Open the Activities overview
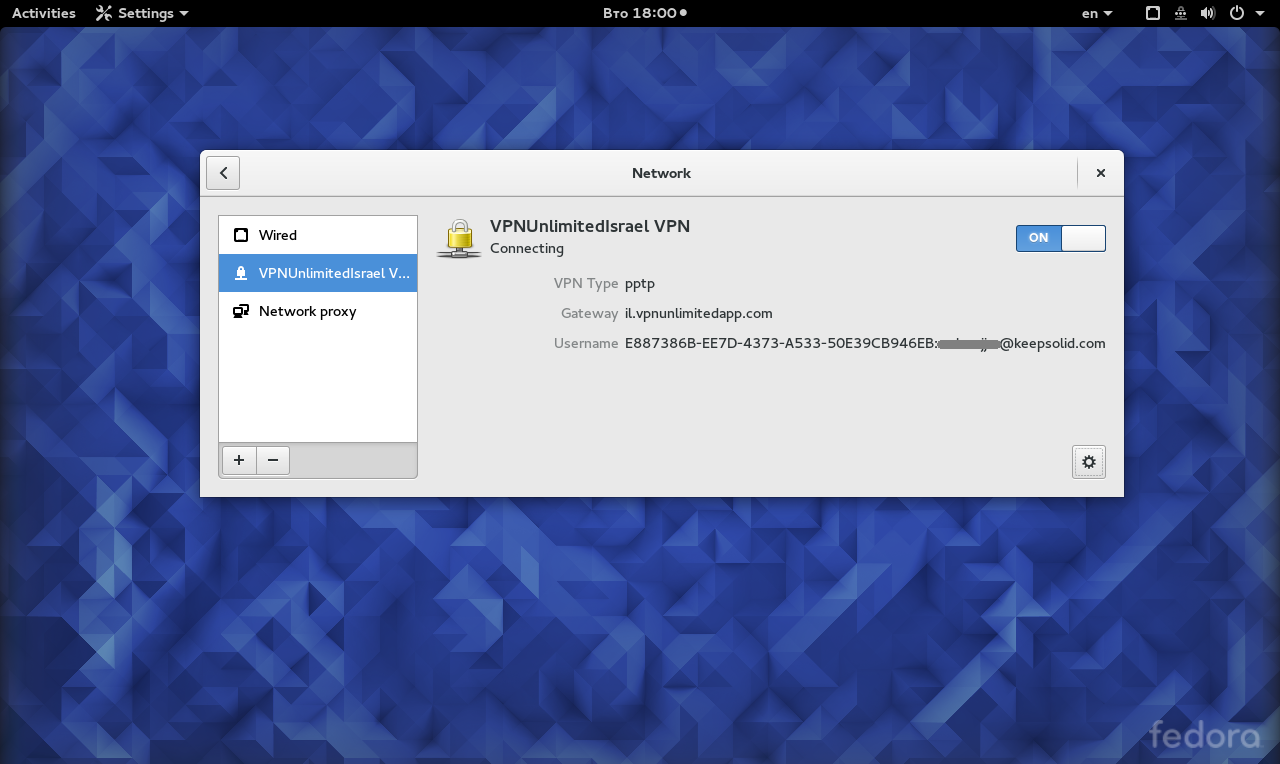The image size is (1280, 764). tap(44, 13)
